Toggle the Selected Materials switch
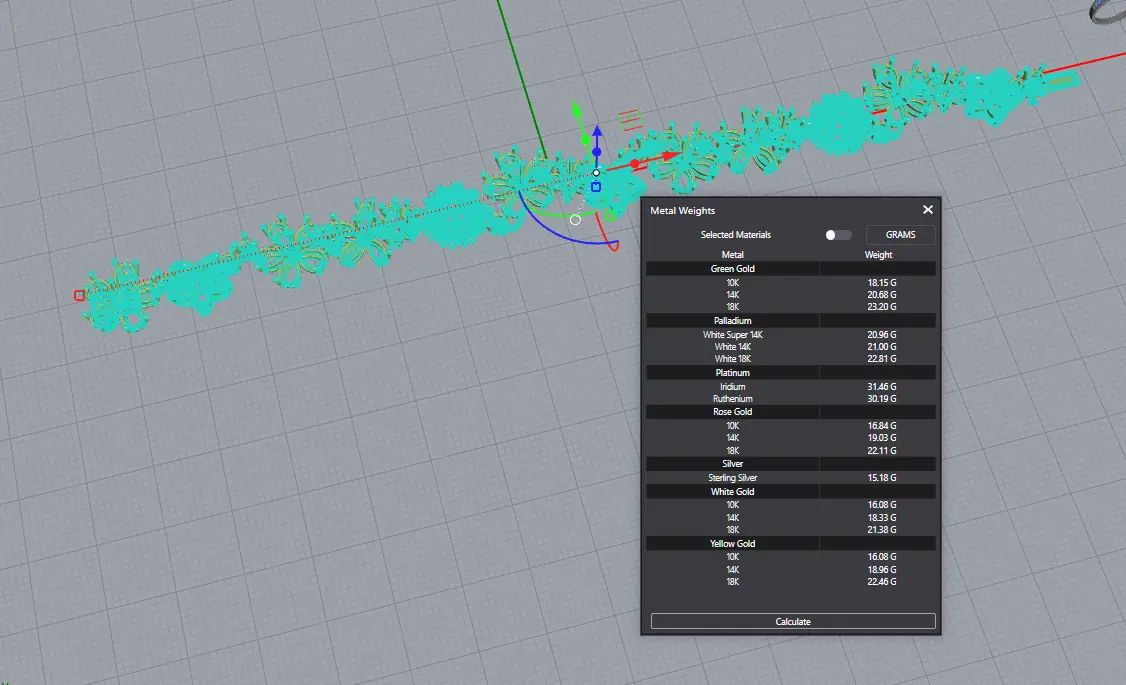The height and width of the screenshot is (685, 1126). coord(838,235)
